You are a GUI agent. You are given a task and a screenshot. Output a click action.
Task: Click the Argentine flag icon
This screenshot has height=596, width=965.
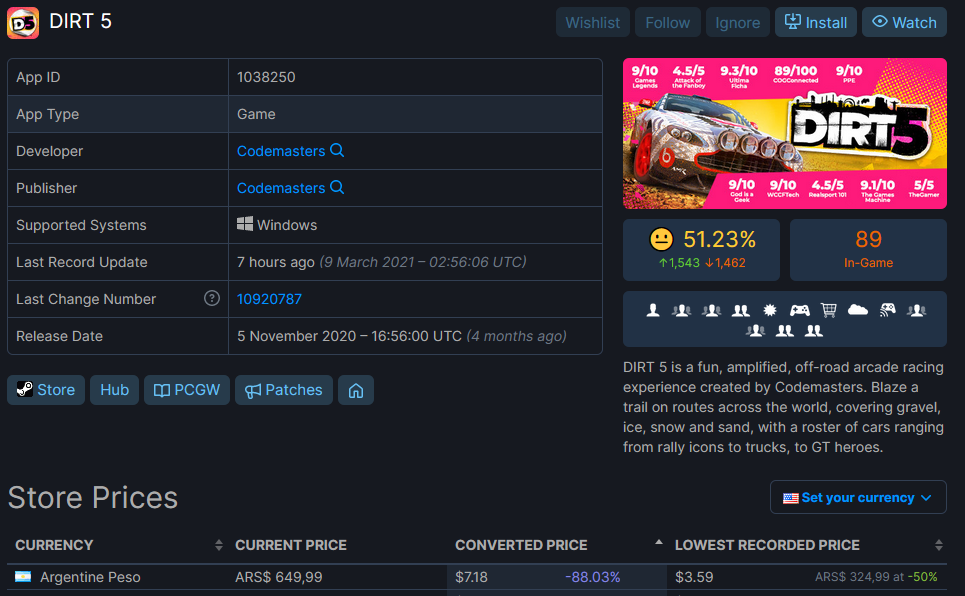(23, 577)
